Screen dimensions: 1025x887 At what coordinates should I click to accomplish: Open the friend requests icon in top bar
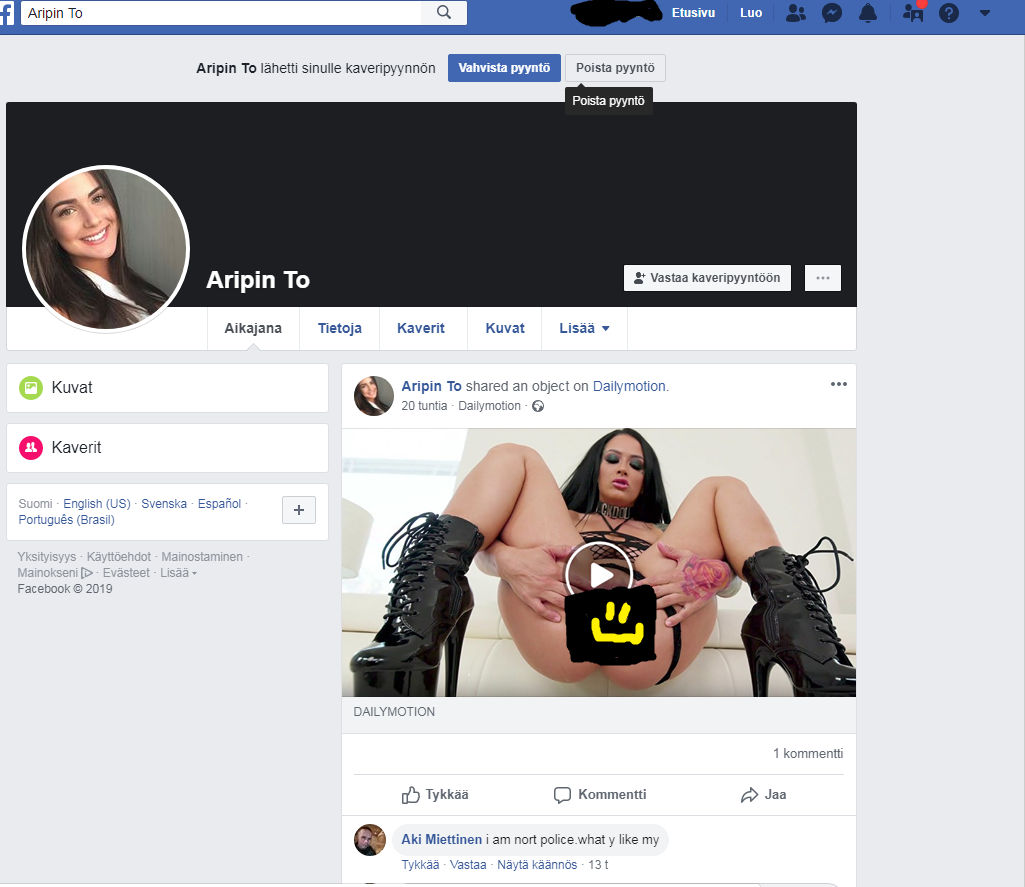coord(796,13)
